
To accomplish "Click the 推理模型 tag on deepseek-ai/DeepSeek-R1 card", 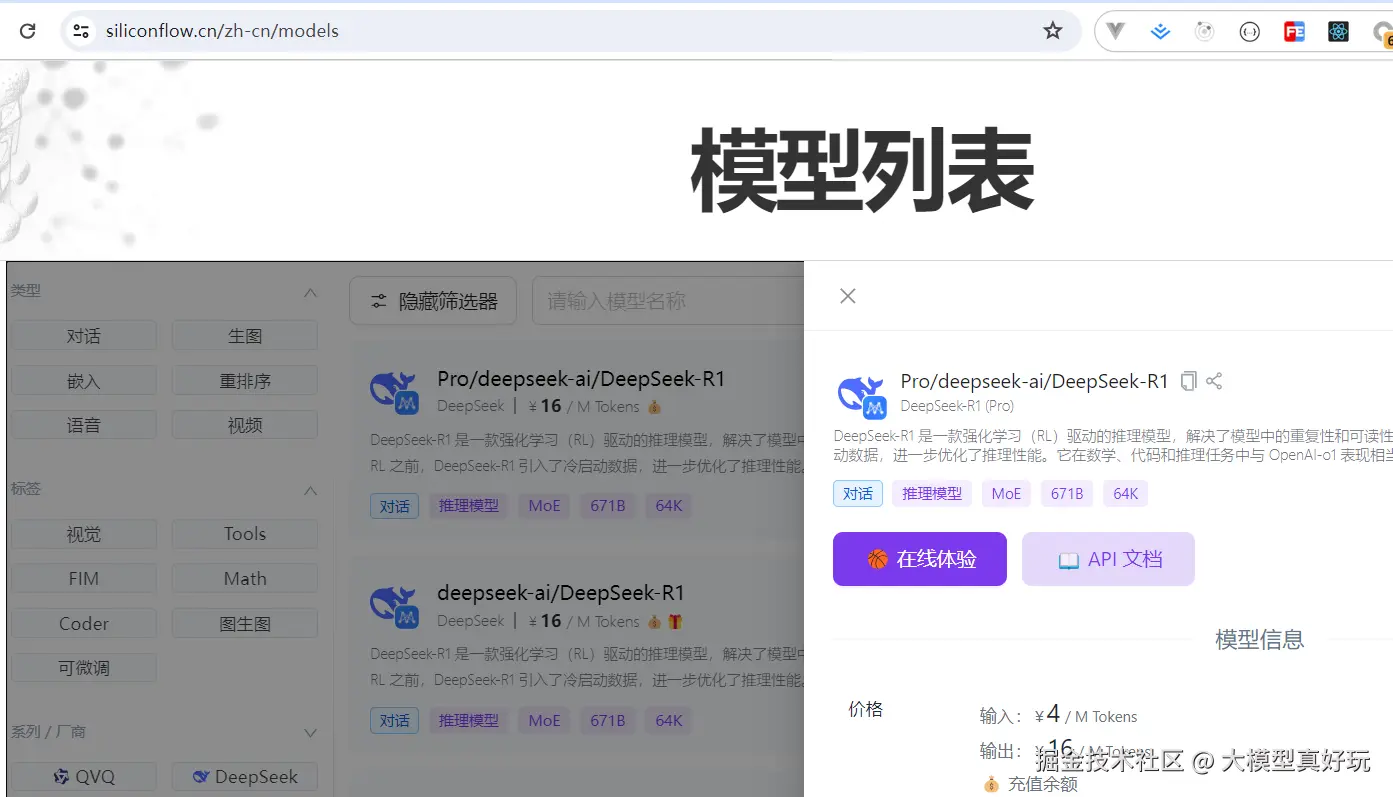I will pyautogui.click(x=469, y=720).
